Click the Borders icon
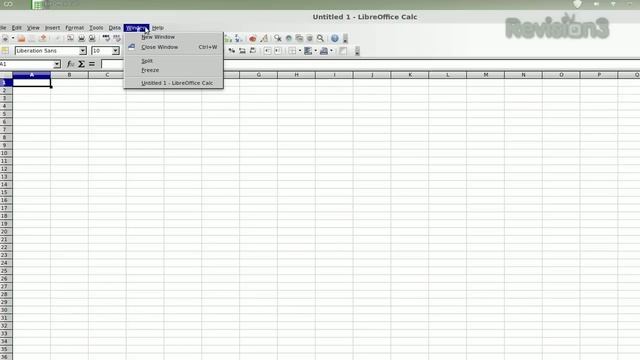The height and width of the screenshot is (360, 640). pos(292,51)
